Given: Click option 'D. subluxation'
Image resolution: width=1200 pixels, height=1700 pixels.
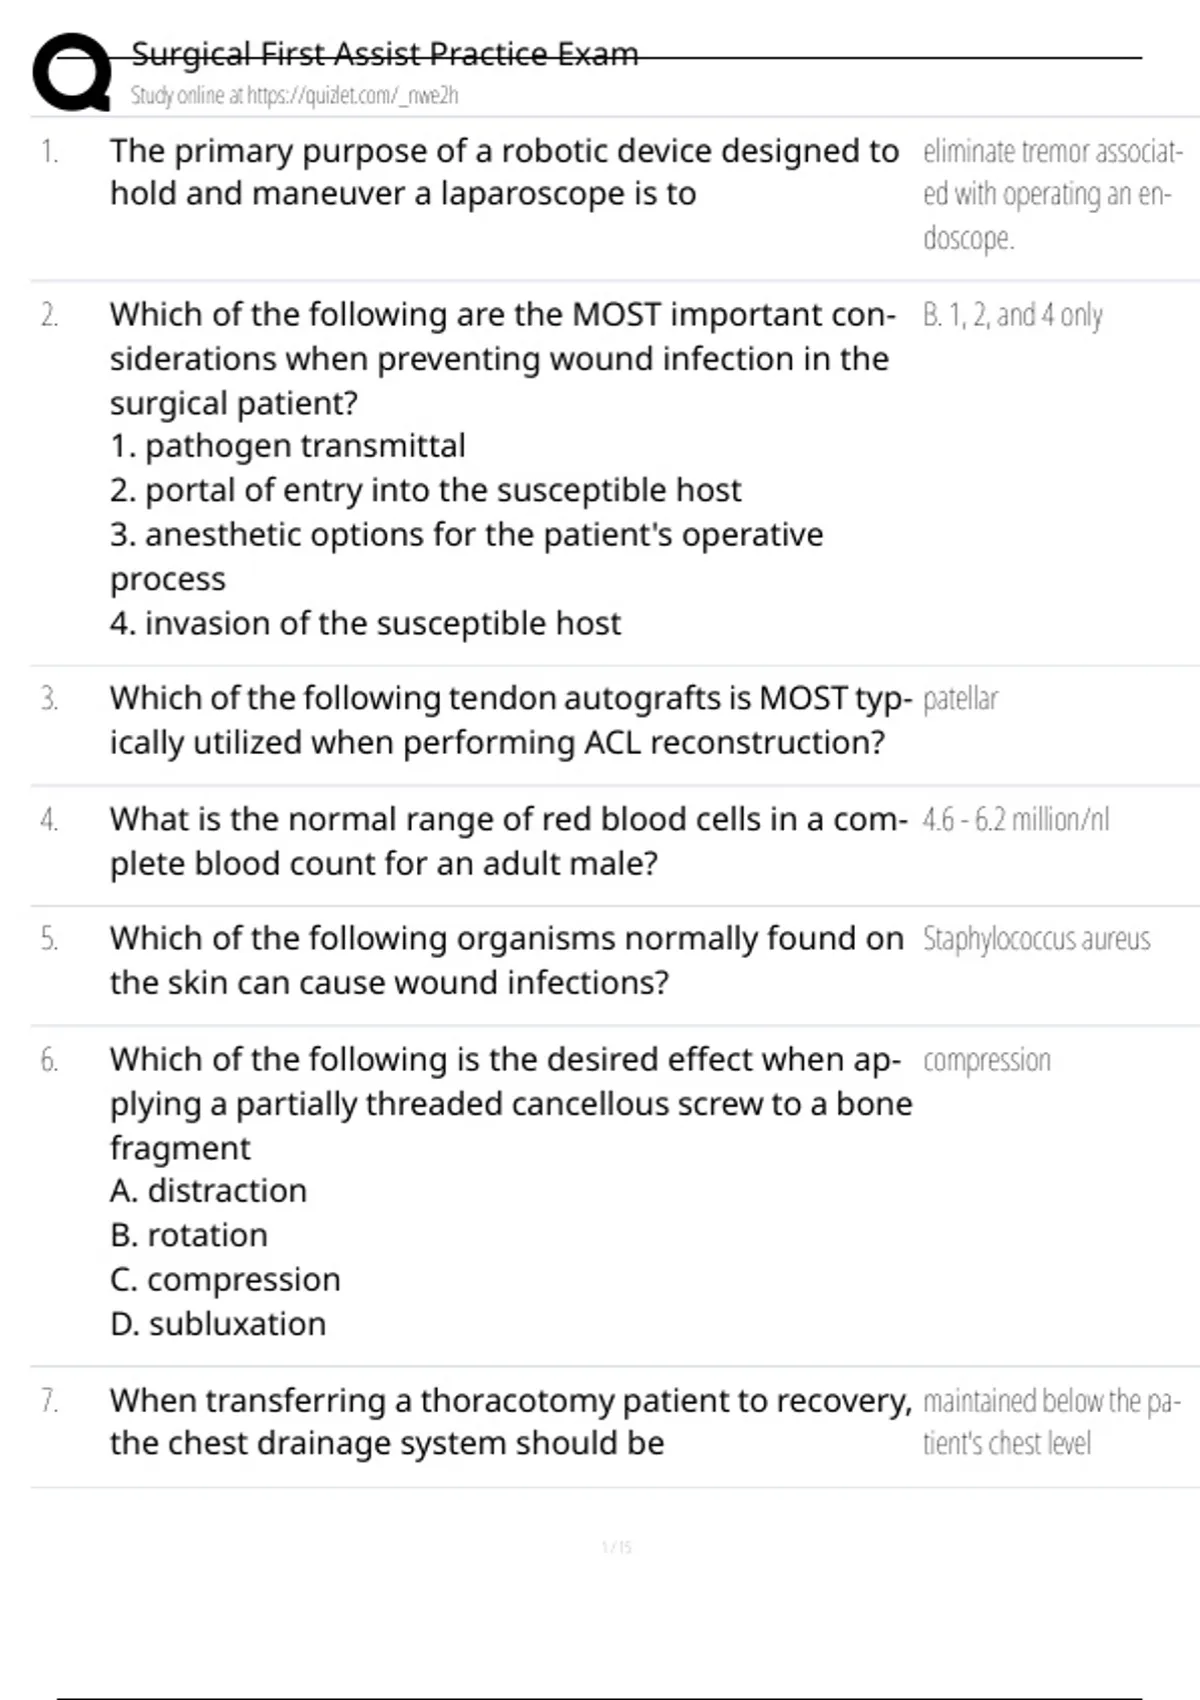Looking at the screenshot, I should (x=218, y=1324).
